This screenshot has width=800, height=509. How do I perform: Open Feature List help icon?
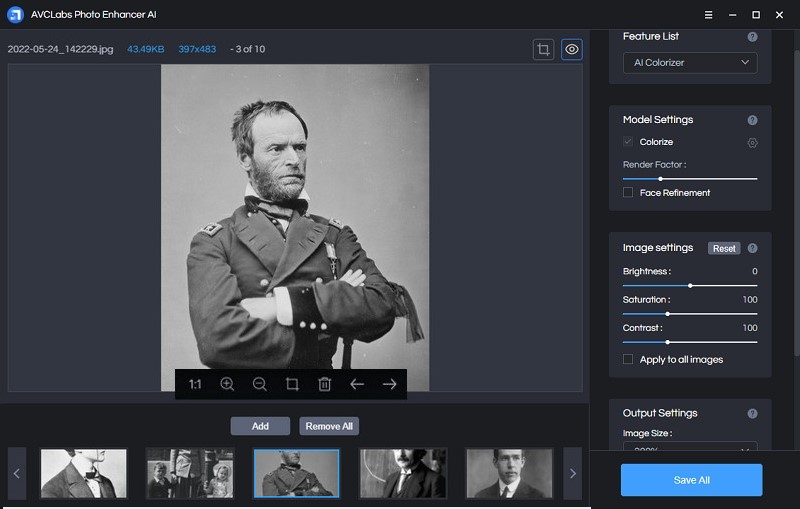(x=752, y=37)
